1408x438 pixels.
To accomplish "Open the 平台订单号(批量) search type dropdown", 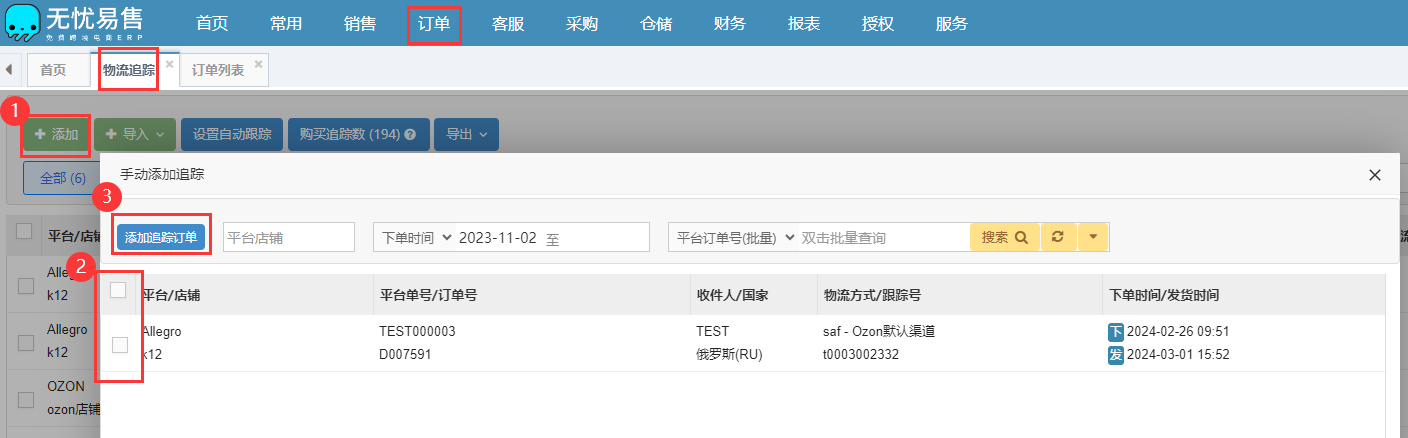I will [x=735, y=238].
